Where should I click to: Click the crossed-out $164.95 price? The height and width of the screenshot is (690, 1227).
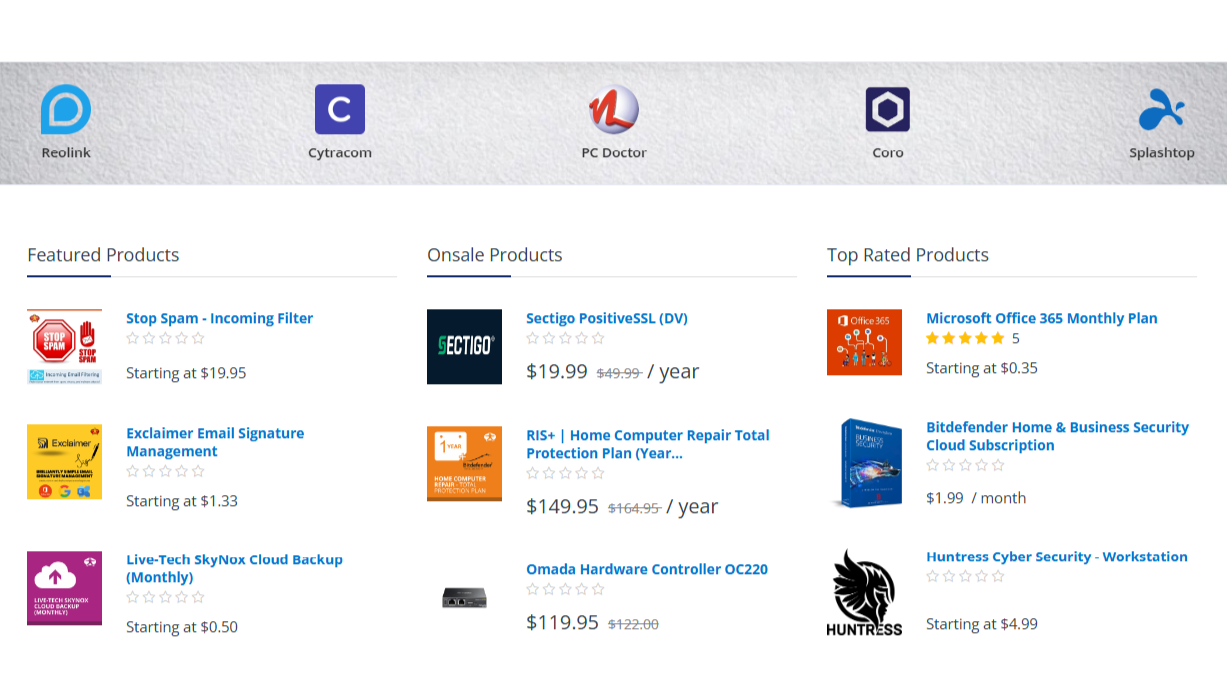[634, 508]
